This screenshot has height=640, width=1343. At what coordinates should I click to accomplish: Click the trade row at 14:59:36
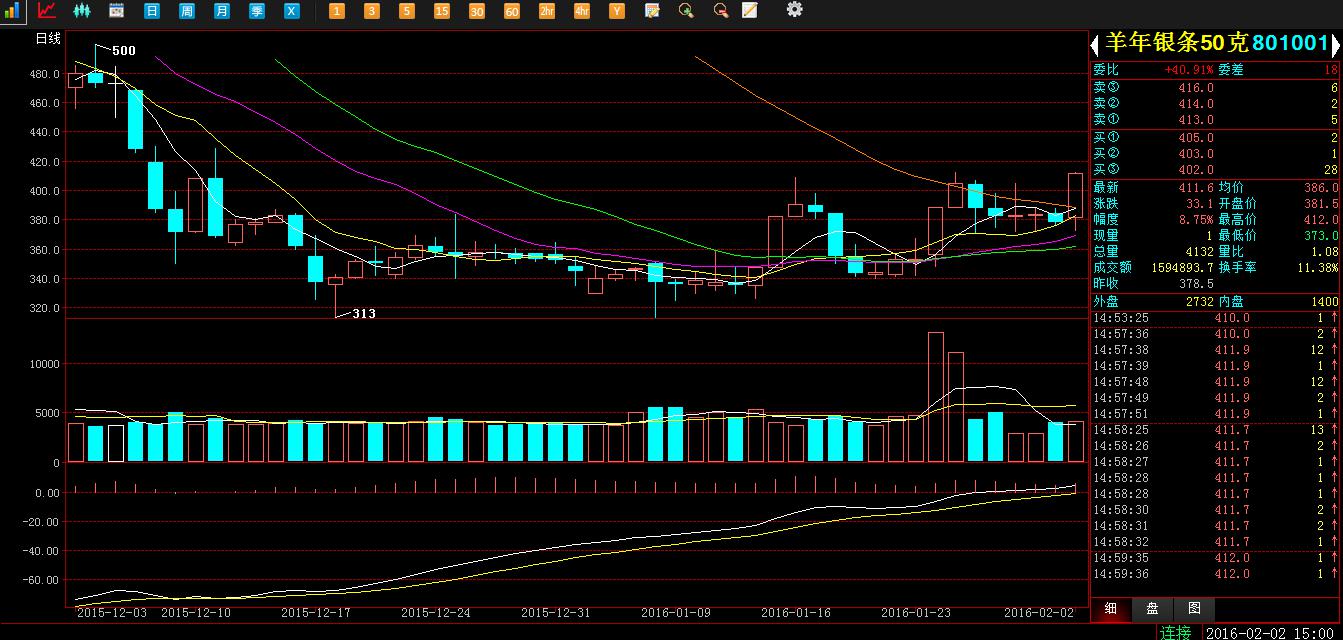pos(1215,574)
